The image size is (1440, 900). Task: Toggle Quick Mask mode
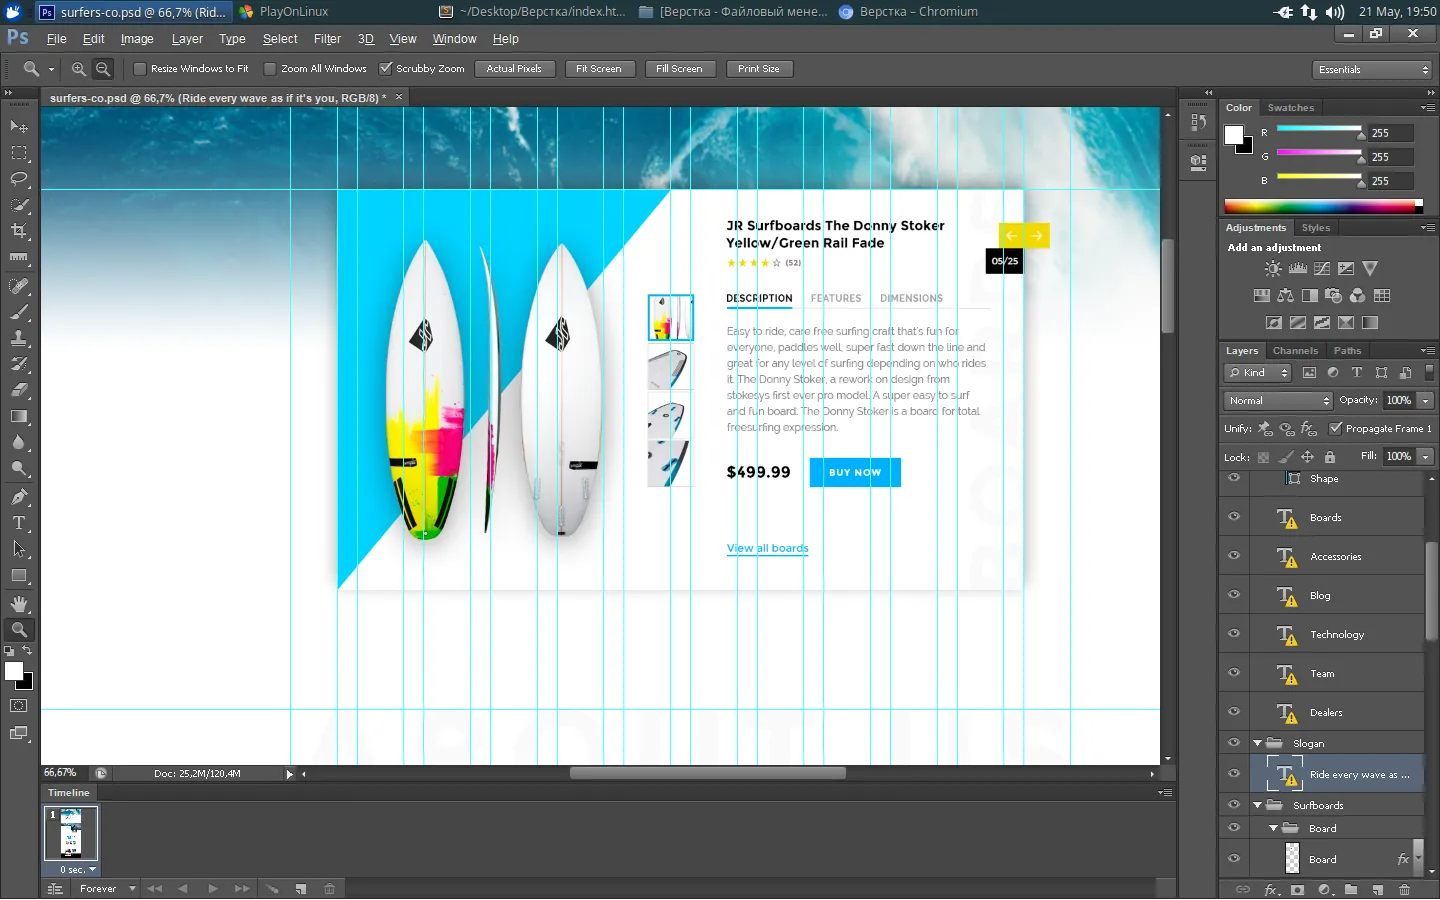pyautogui.click(x=19, y=706)
